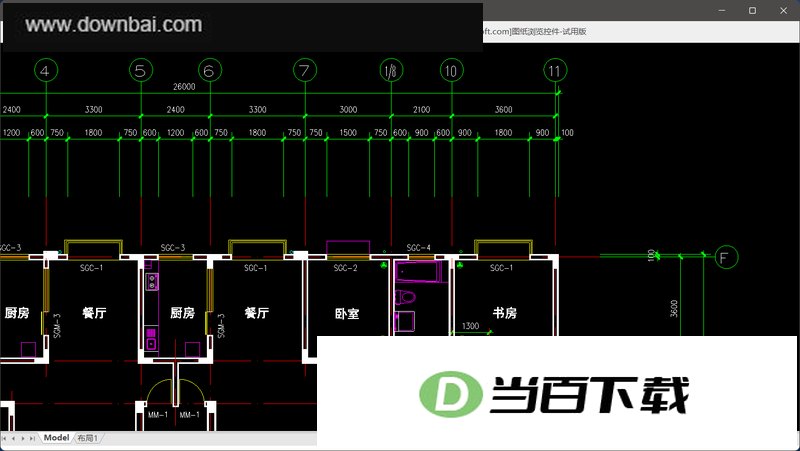Screen dimensions: 800x451
Task: Click the 1500 dimension text
Action: pyautogui.click(x=348, y=133)
